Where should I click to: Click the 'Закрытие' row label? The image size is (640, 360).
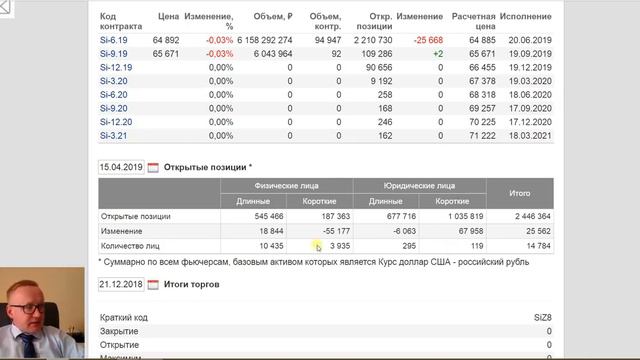tap(119, 331)
